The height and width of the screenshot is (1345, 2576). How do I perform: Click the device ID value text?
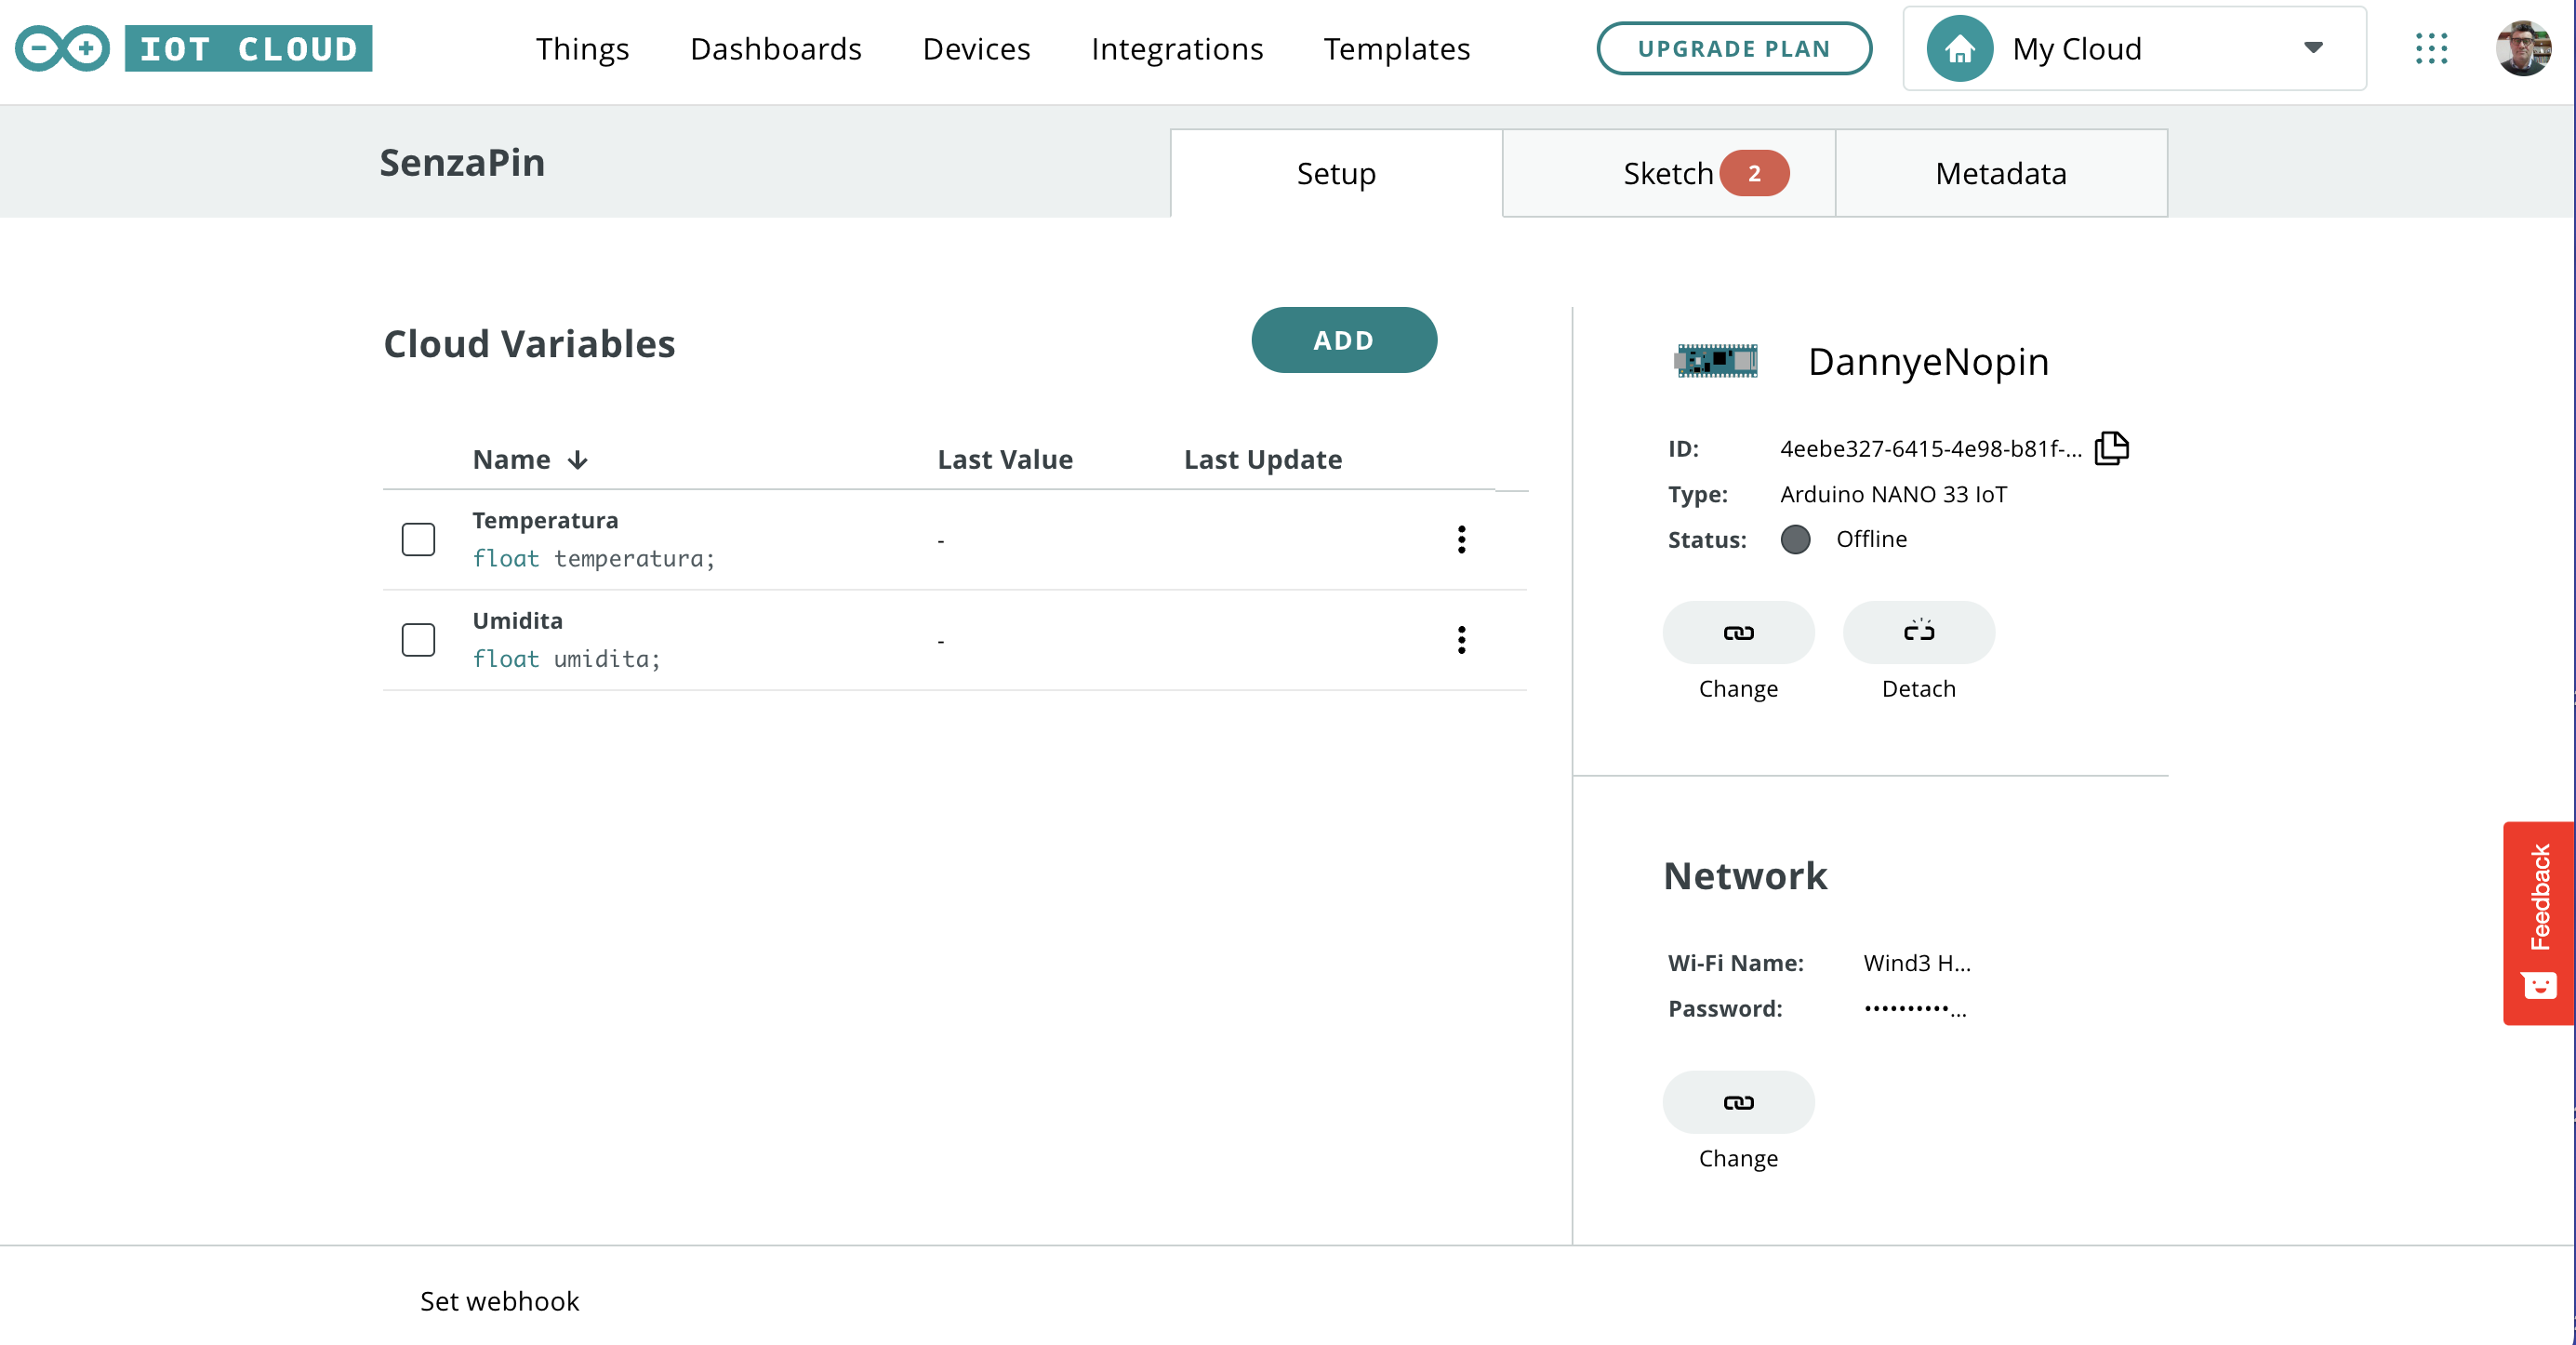click(1930, 448)
